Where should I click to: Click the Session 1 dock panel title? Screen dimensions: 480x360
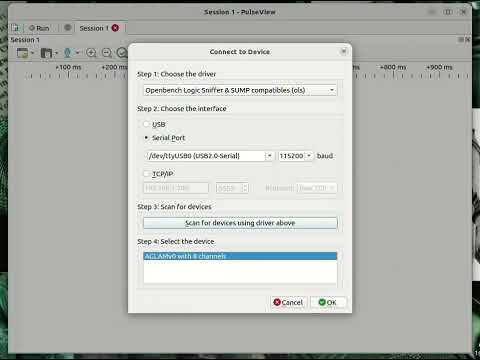[x=25, y=40]
